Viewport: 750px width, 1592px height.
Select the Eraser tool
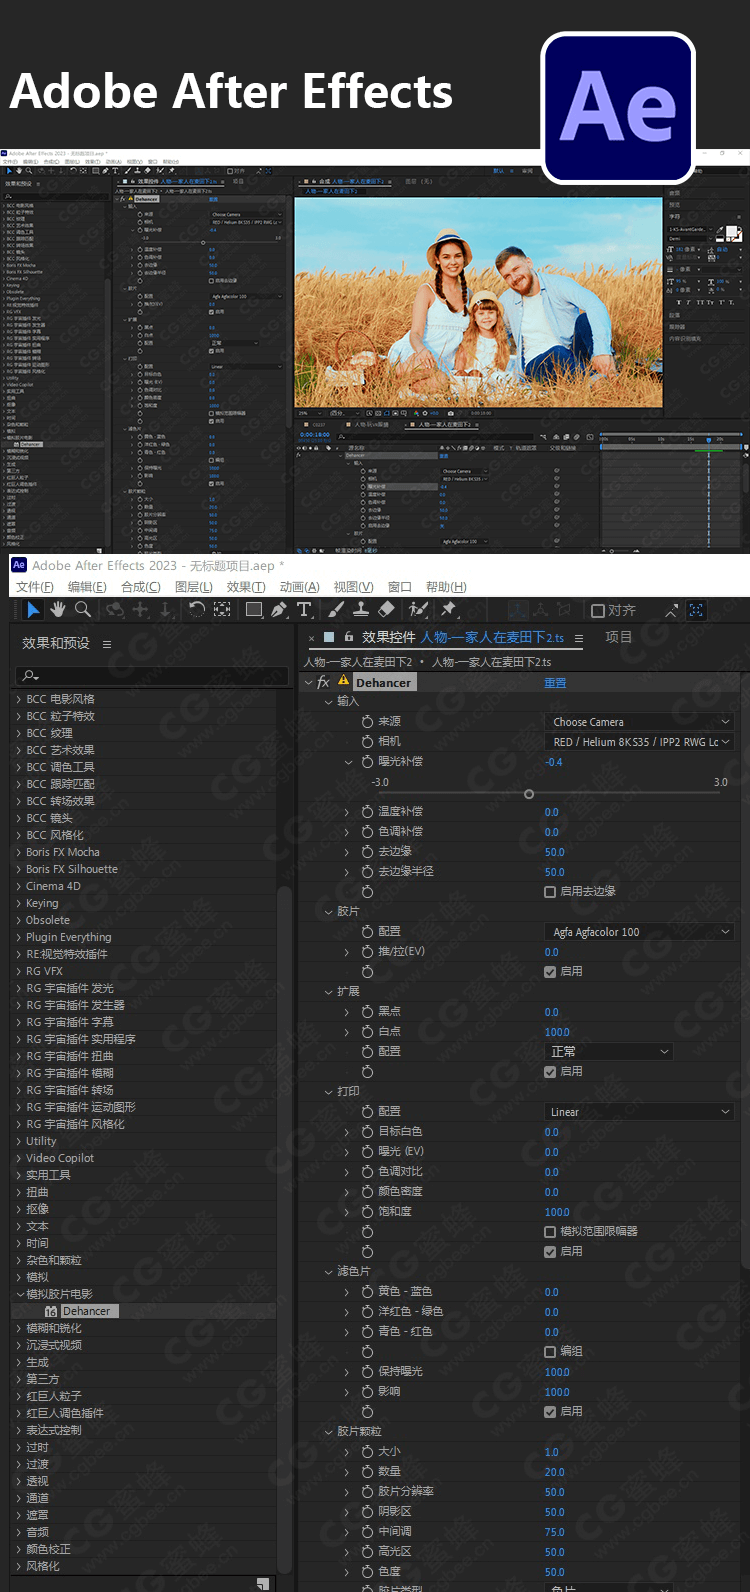[387, 609]
